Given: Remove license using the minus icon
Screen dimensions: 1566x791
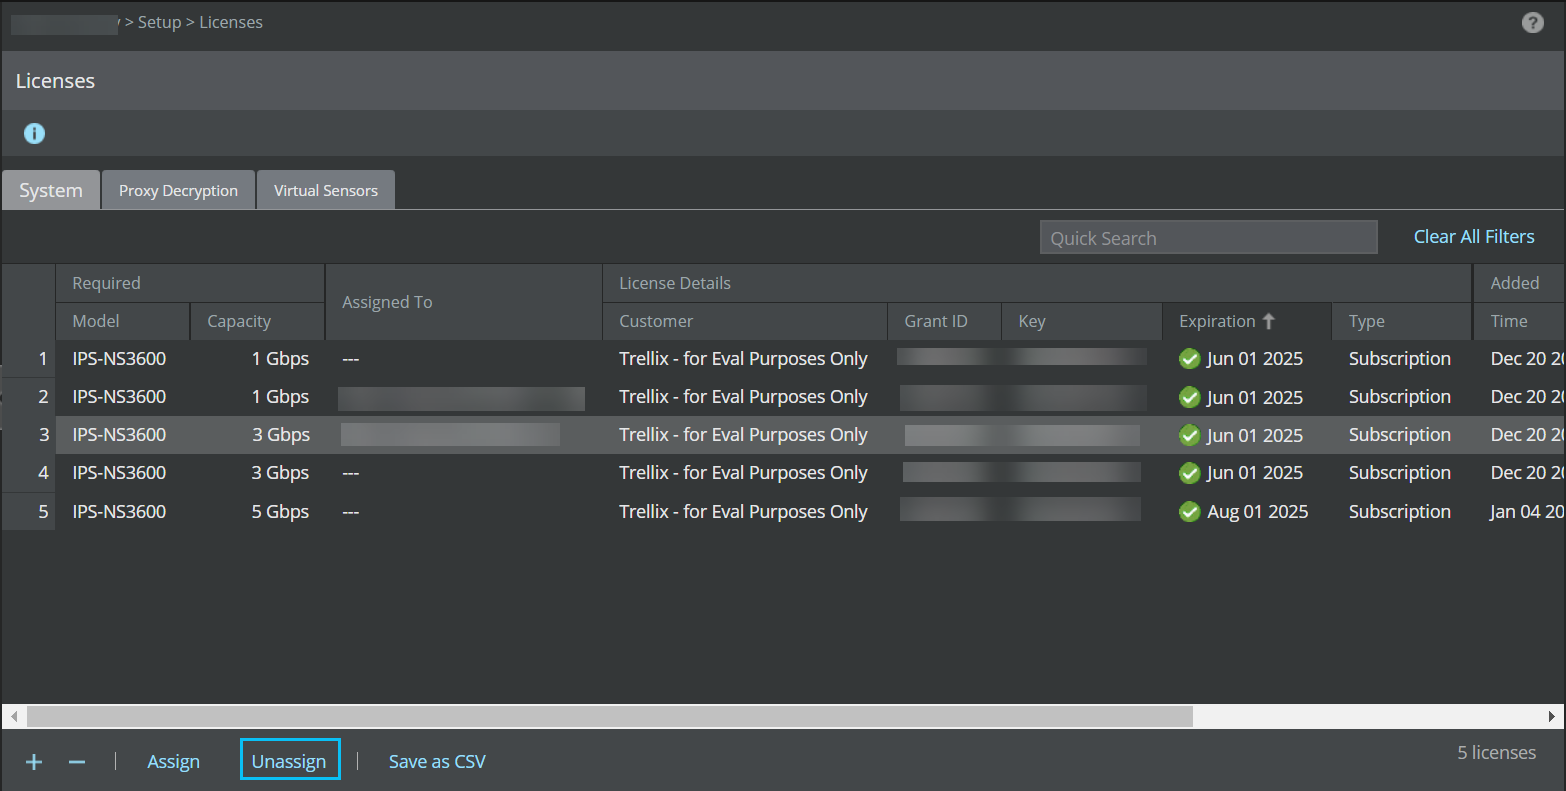Looking at the screenshot, I should tap(77, 762).
